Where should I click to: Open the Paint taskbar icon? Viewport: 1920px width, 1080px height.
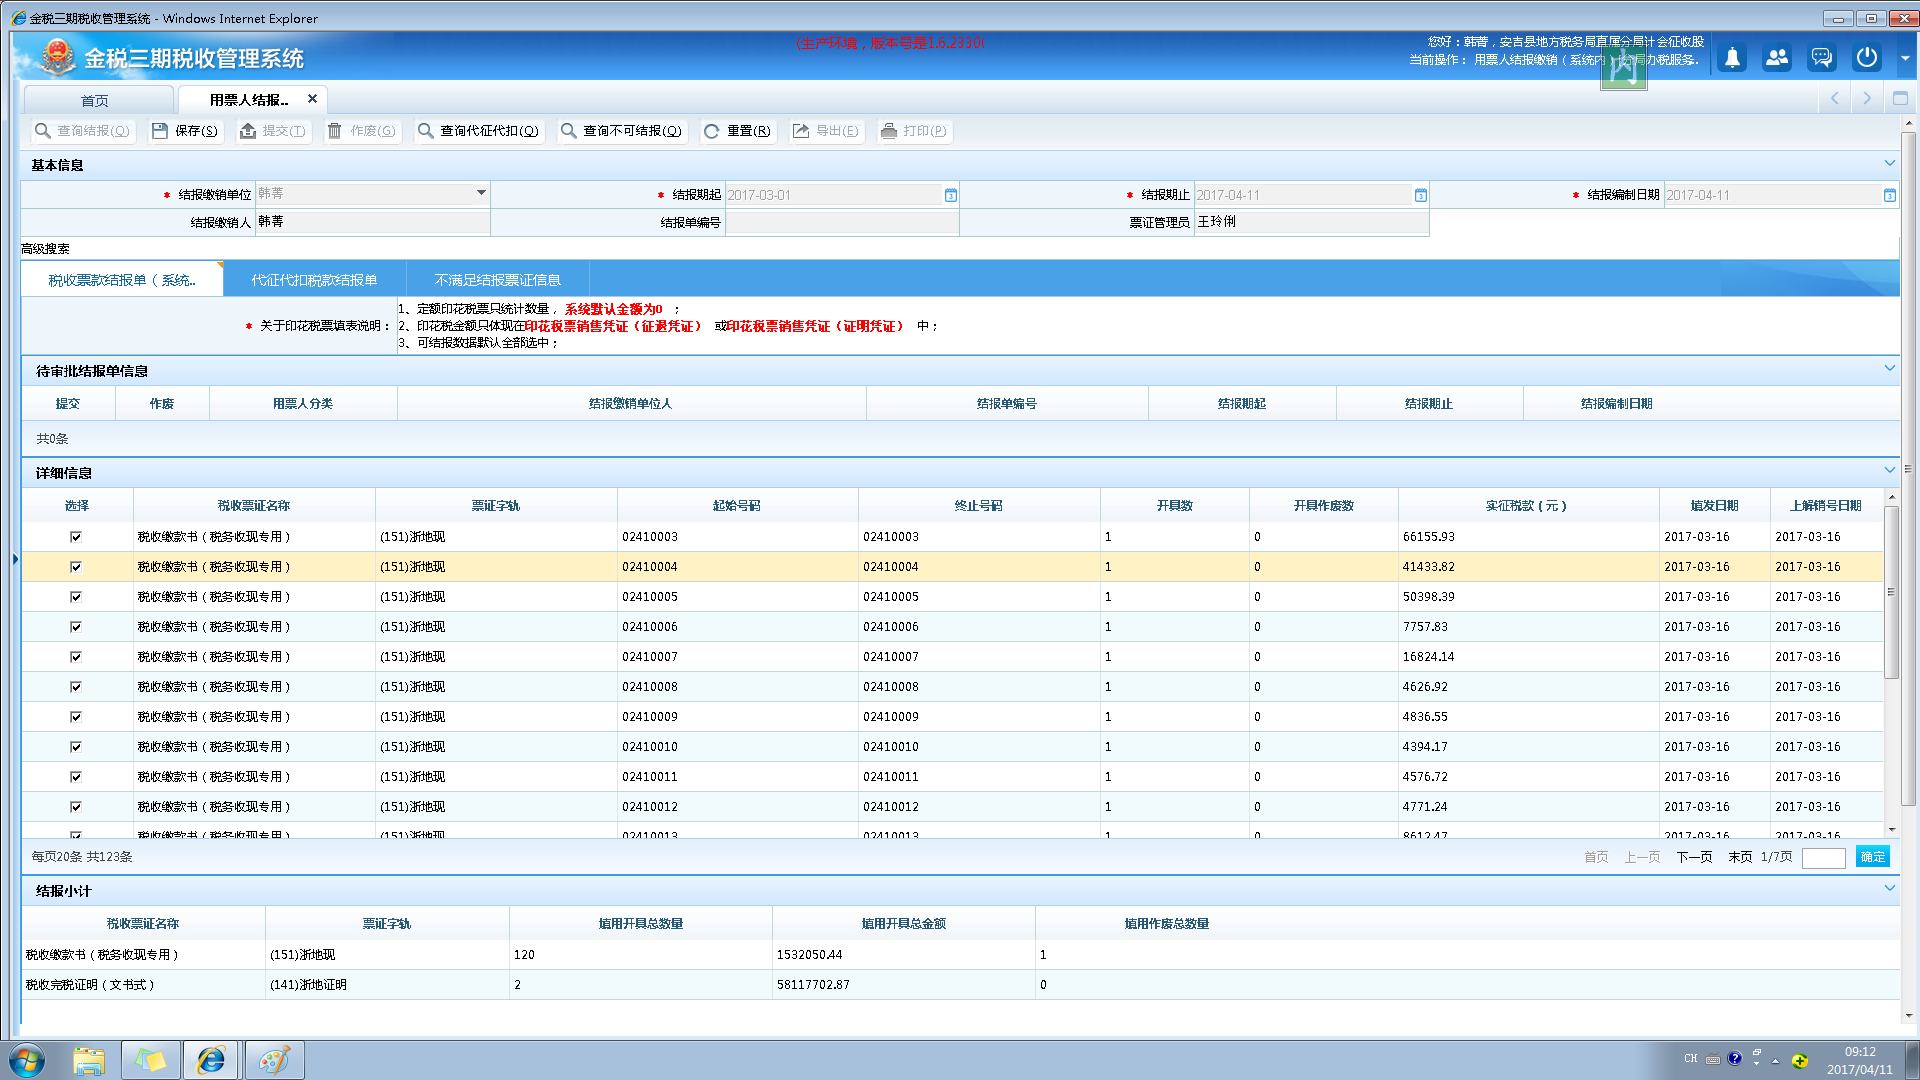(x=274, y=1060)
